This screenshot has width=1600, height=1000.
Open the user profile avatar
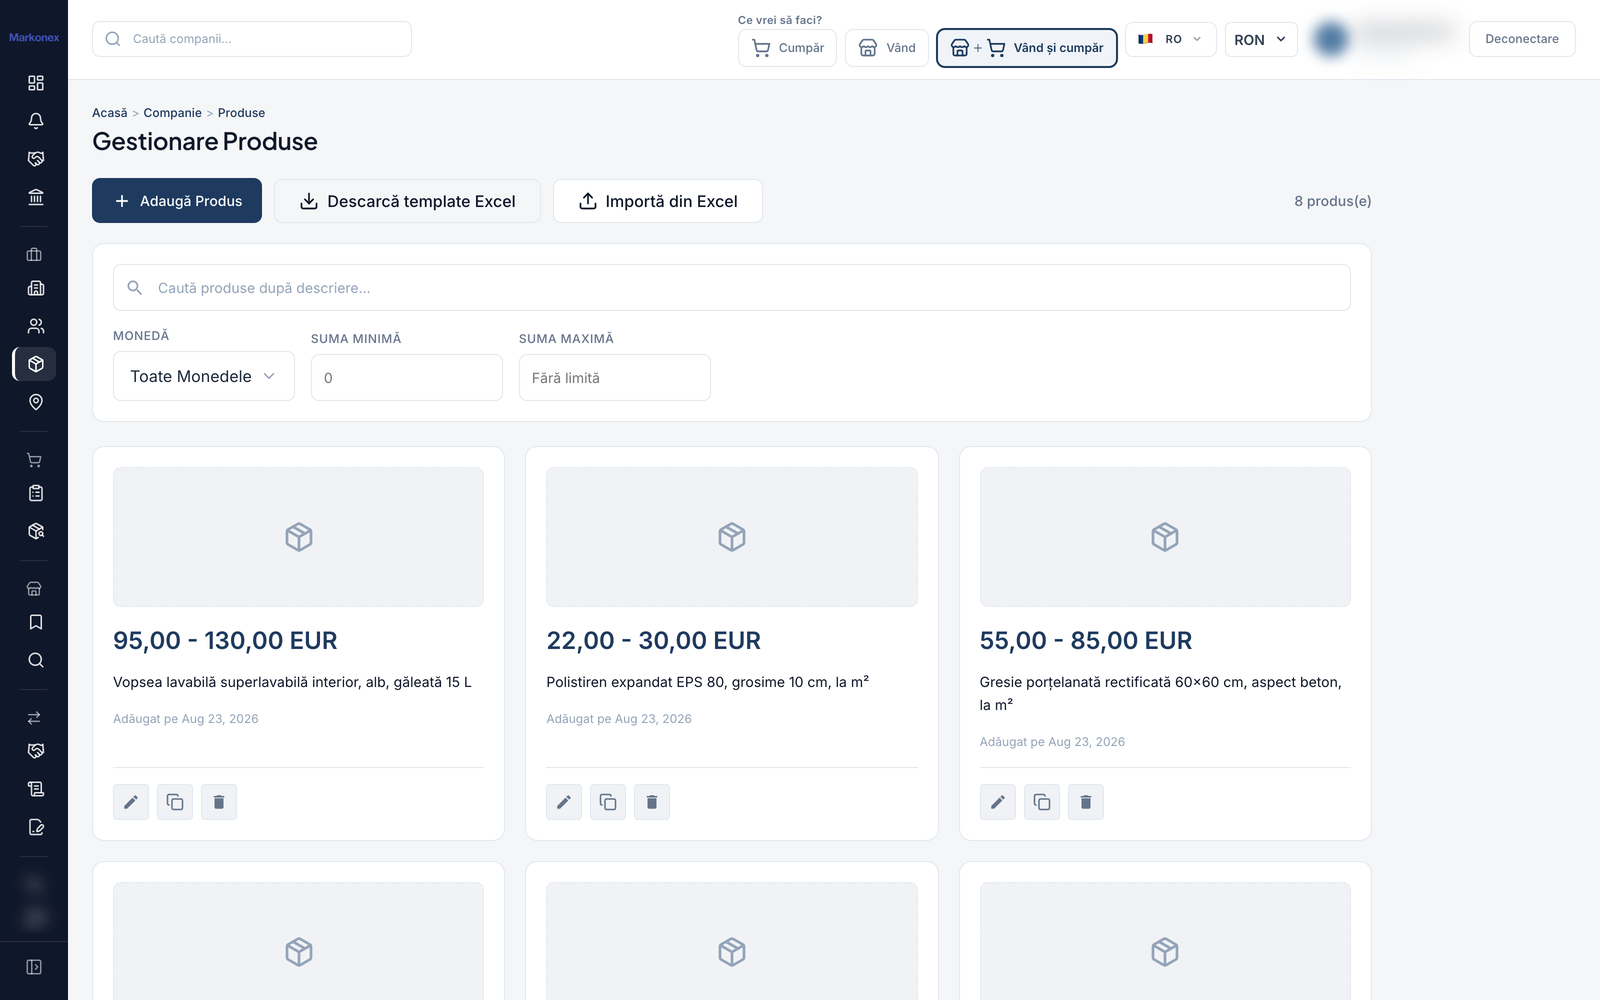1331,39
